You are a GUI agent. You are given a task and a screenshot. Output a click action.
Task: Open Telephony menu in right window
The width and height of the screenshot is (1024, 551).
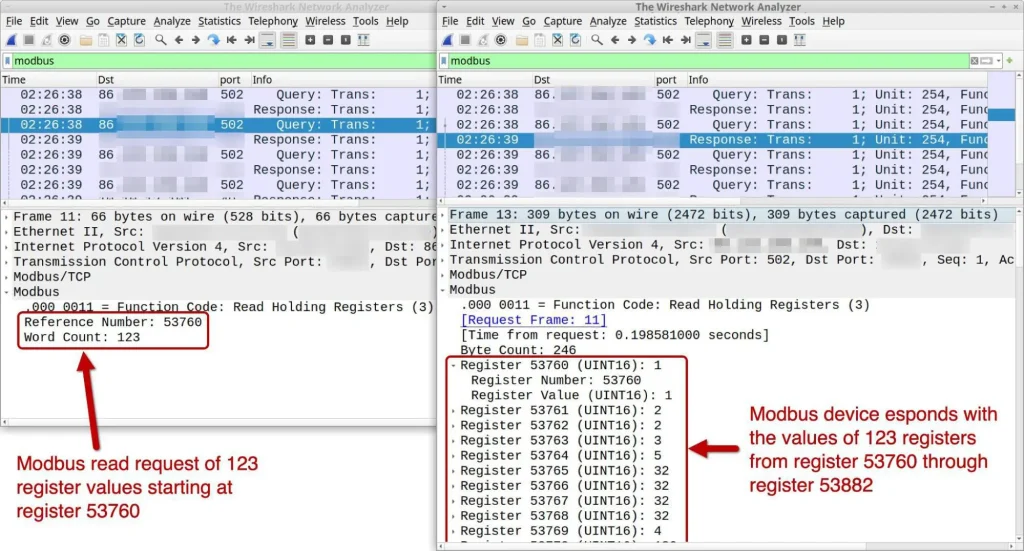[708, 21]
